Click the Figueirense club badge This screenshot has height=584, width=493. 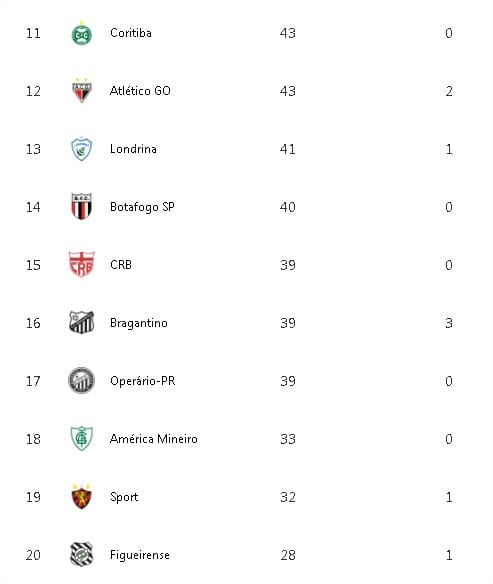tap(82, 554)
